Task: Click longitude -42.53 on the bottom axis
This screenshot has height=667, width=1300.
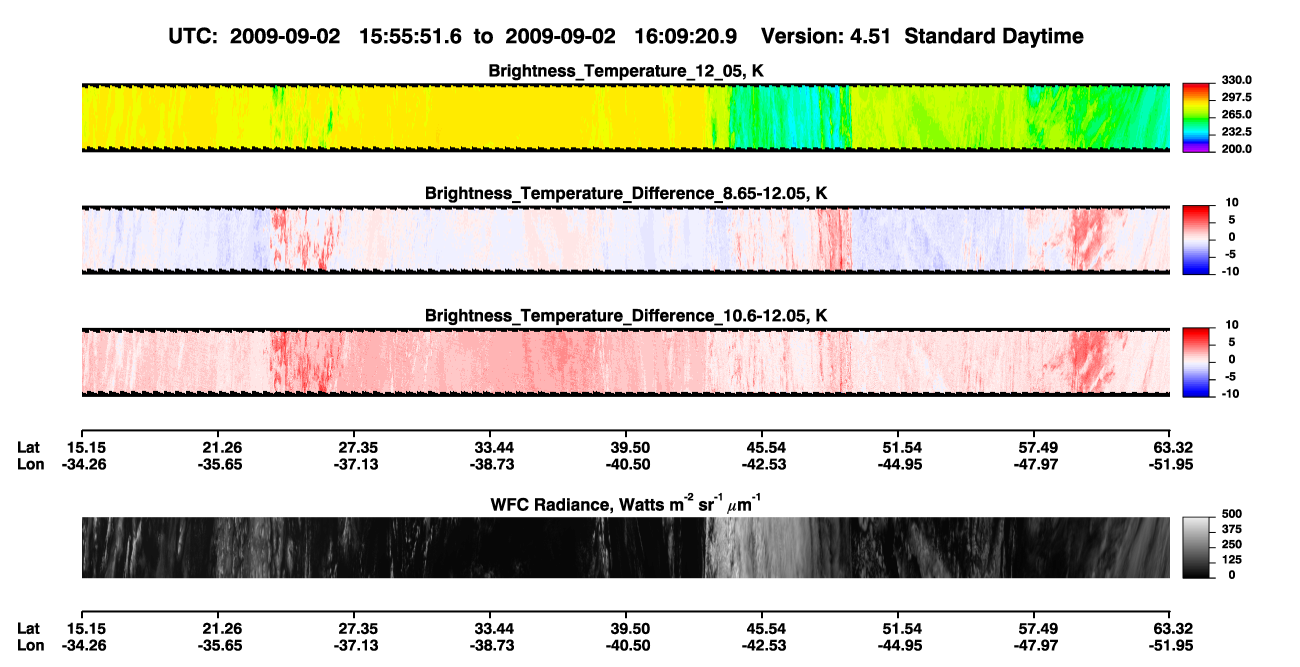Action: (762, 645)
